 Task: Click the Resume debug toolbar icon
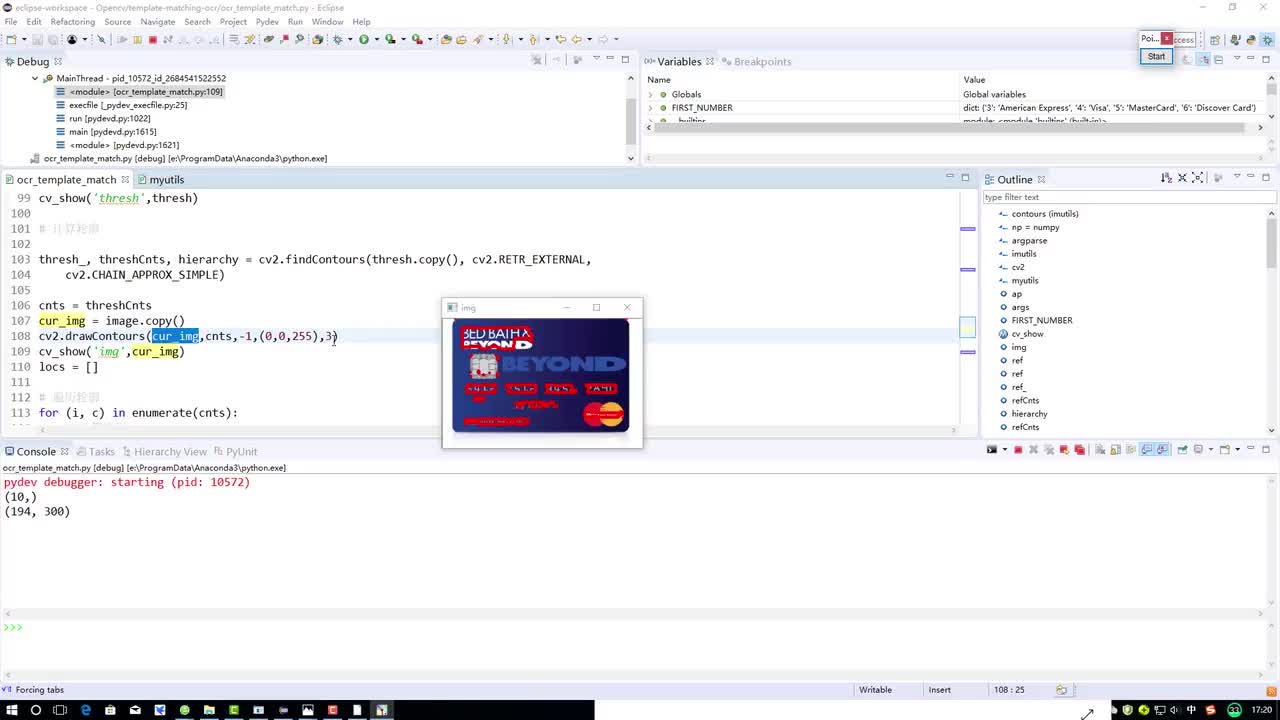(122, 40)
